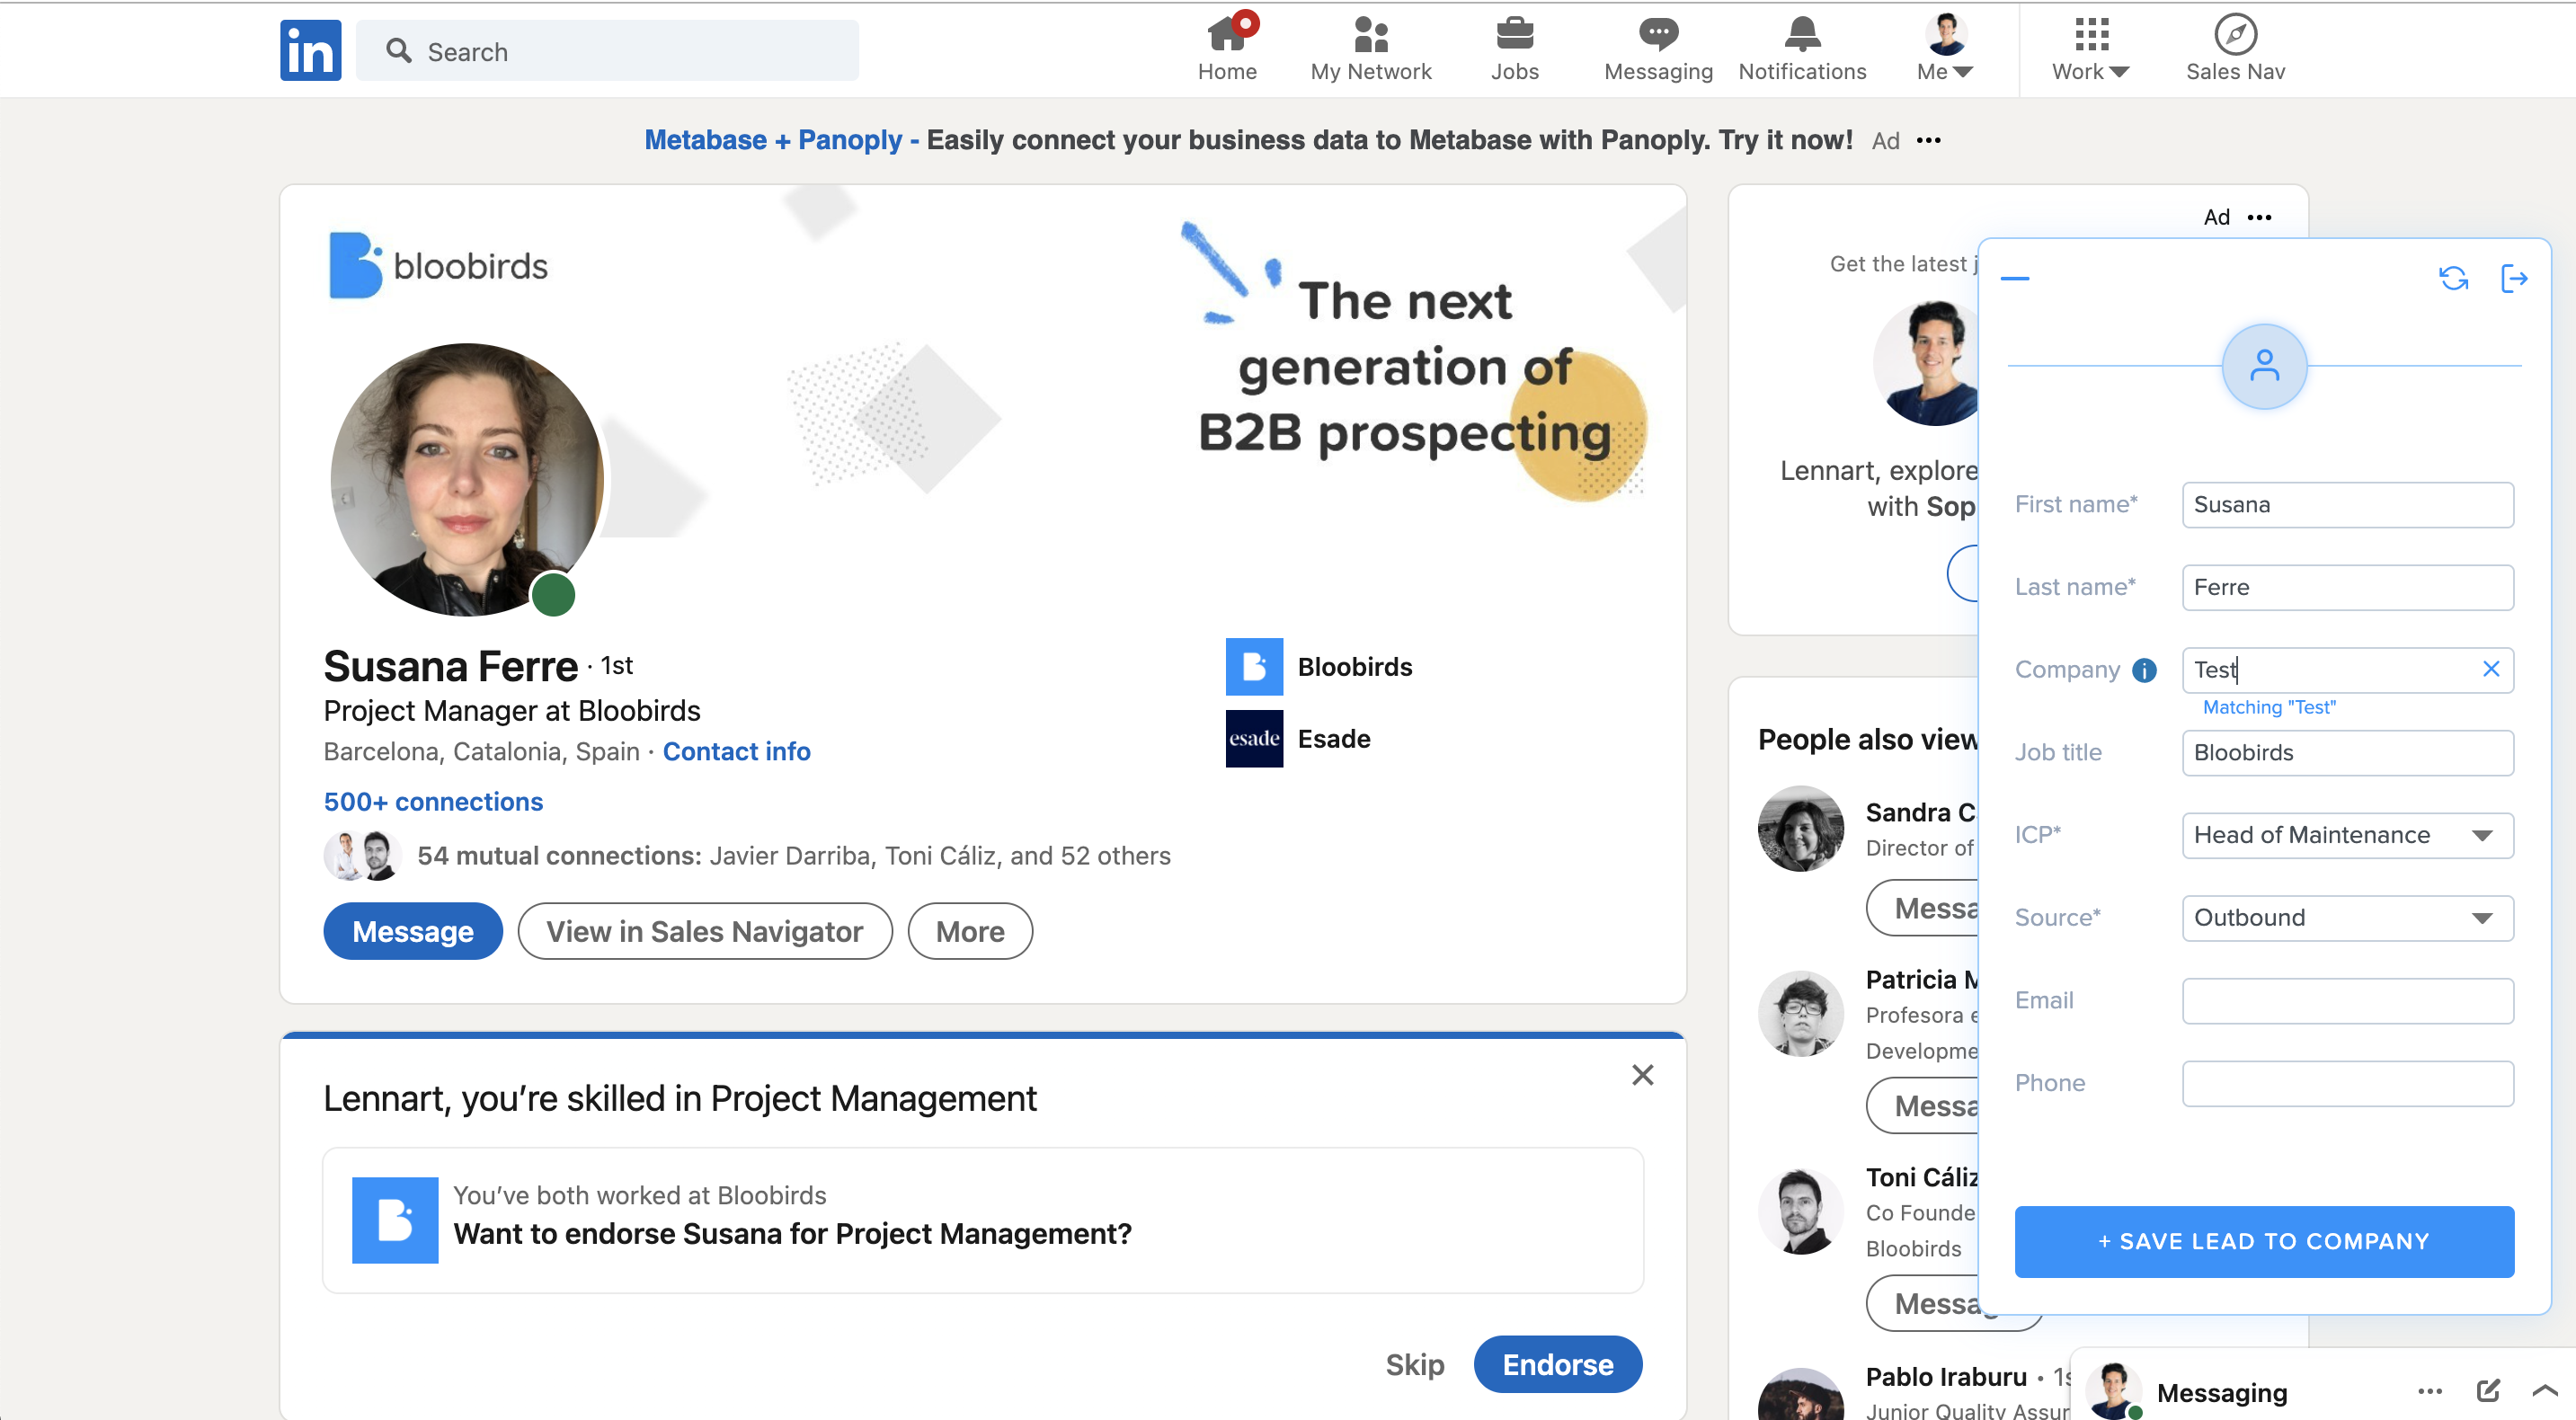
Task: Click the Company info icon
Action: (x=2143, y=670)
